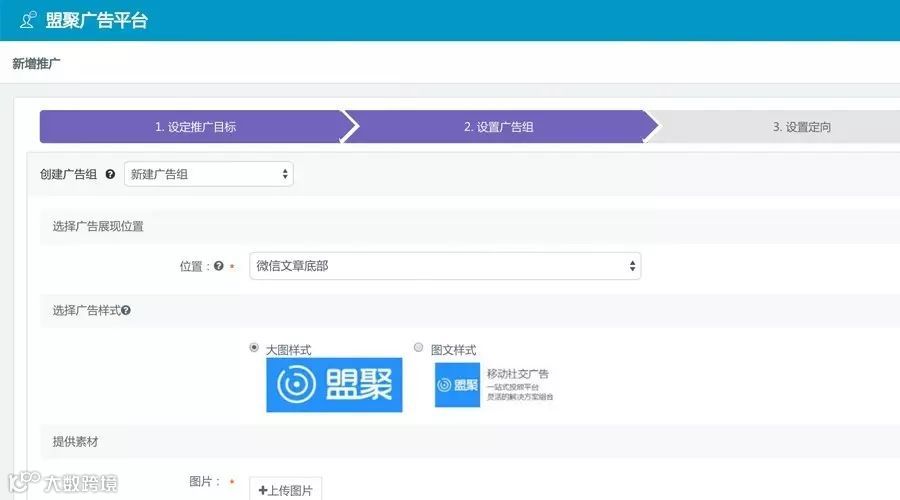The height and width of the screenshot is (500, 900).
Task: Open the 新建广告组 dropdown
Action: coord(209,174)
